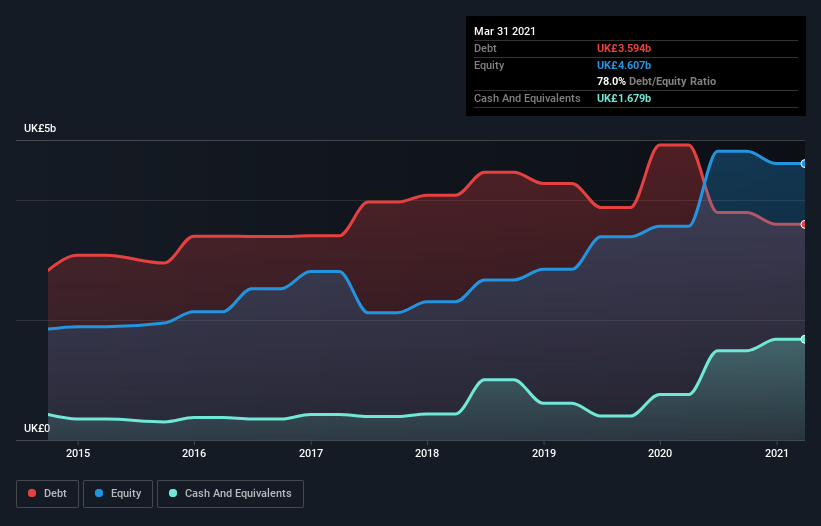Click the Equity row label in tooltip
The image size is (821, 526).
coord(489,65)
